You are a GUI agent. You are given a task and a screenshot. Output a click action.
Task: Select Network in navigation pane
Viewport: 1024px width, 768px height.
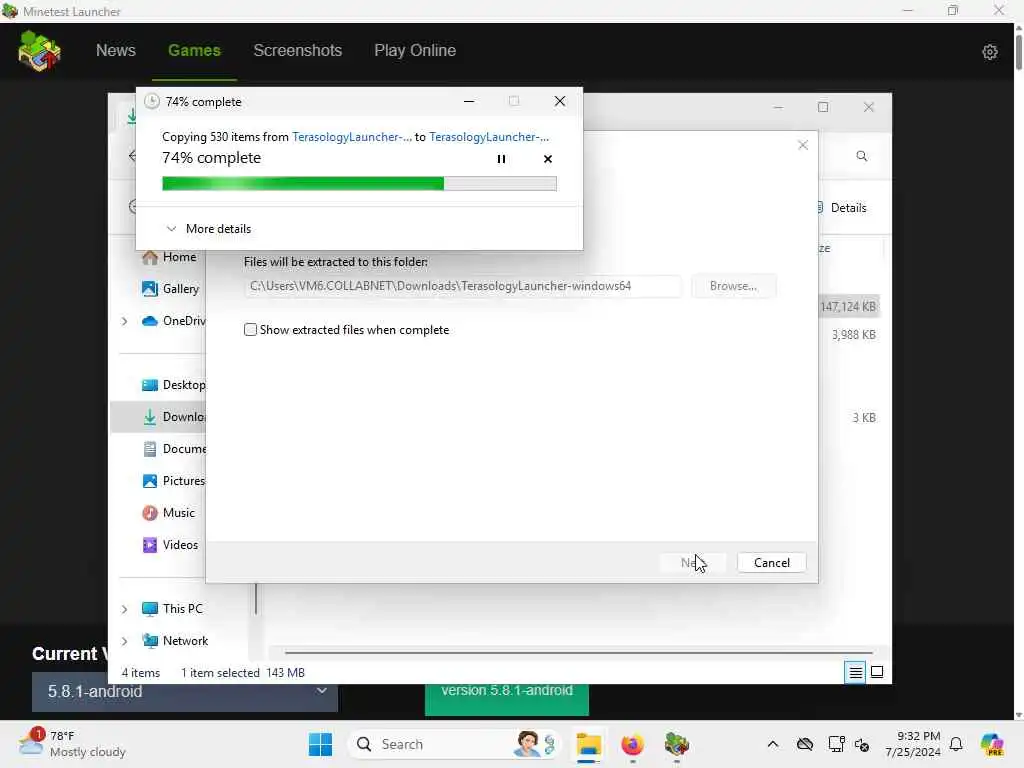[x=175, y=641]
